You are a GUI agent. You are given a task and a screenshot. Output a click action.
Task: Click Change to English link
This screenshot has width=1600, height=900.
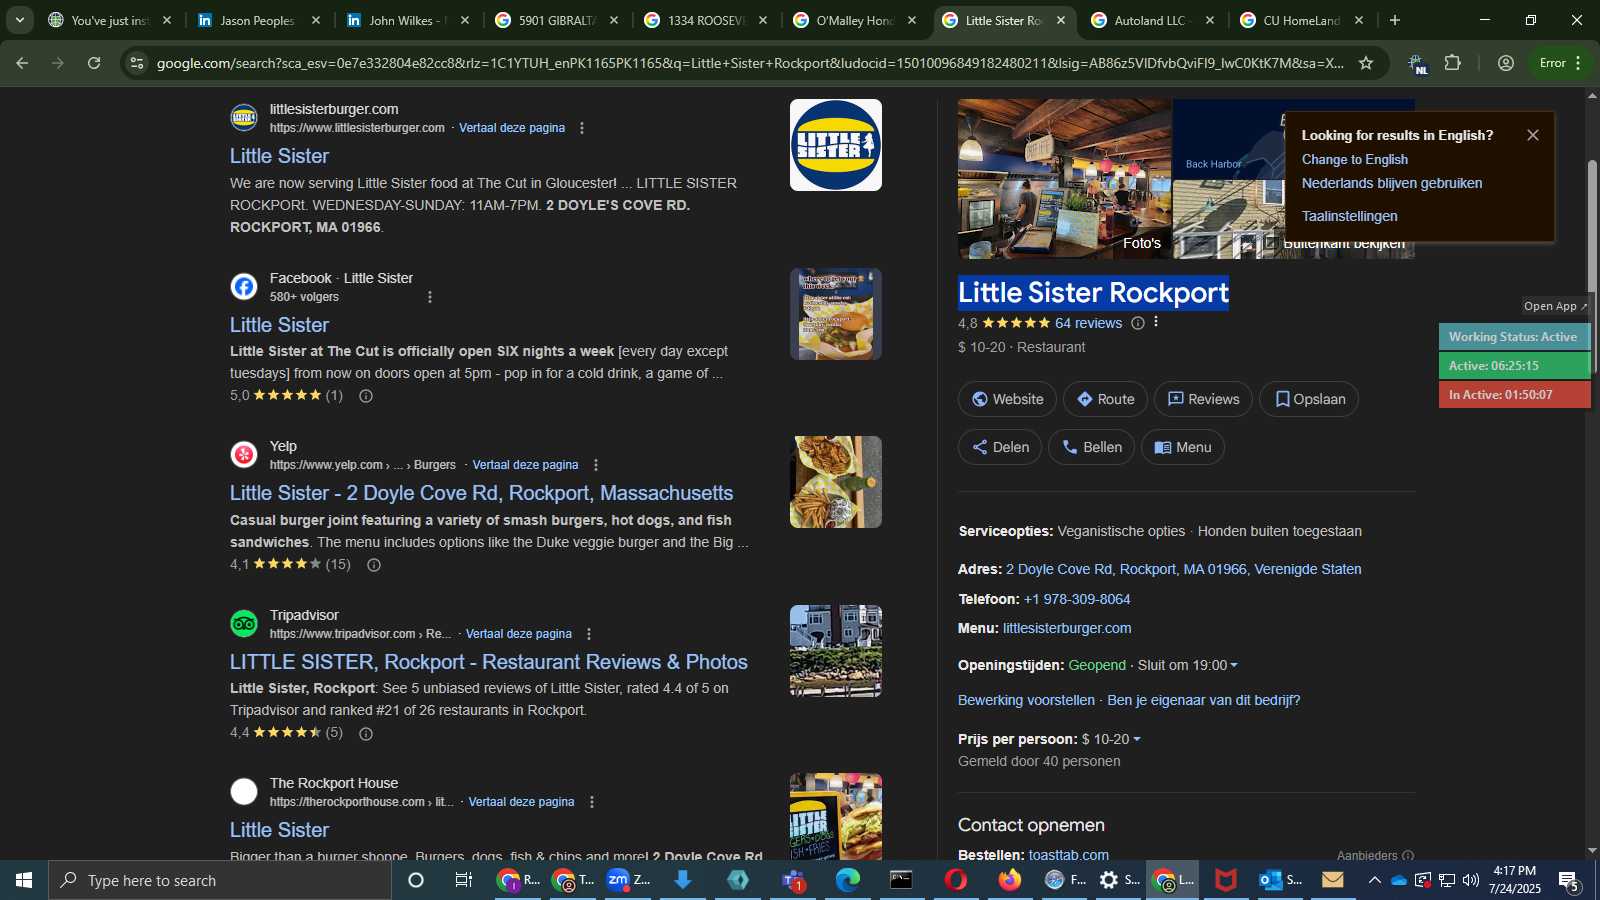point(1354,159)
